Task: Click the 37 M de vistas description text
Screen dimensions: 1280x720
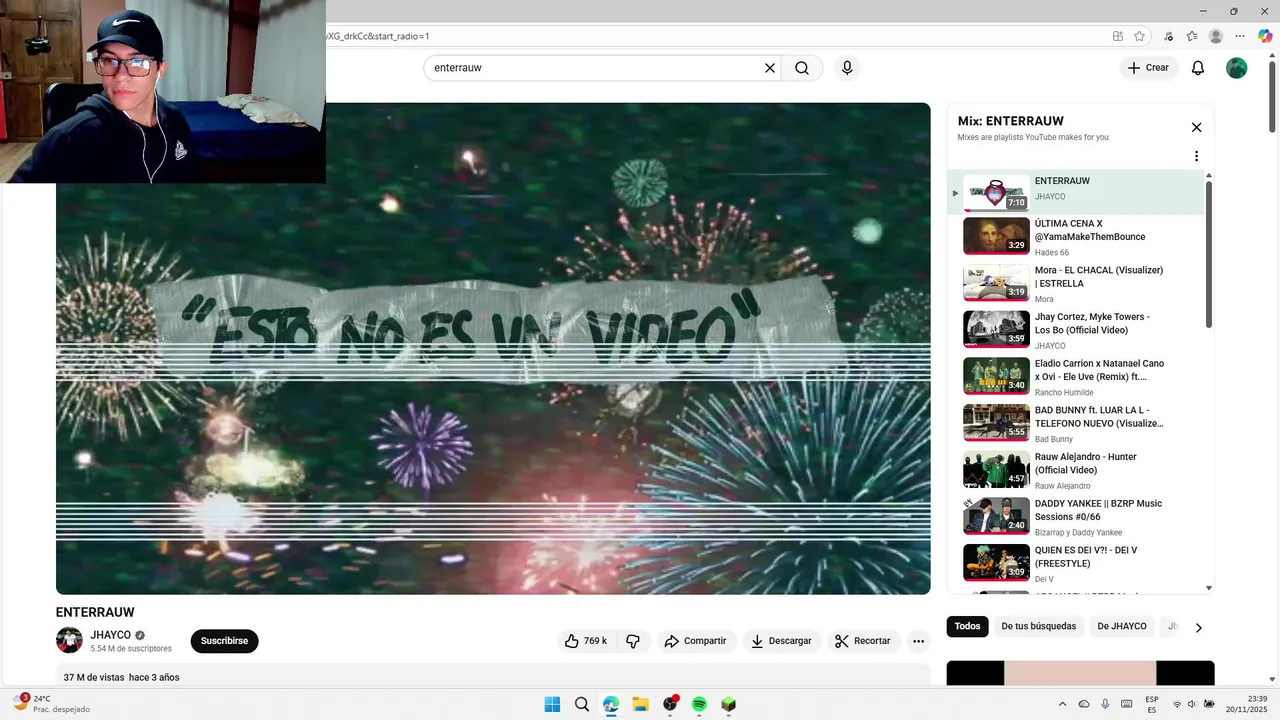Action: (x=121, y=677)
